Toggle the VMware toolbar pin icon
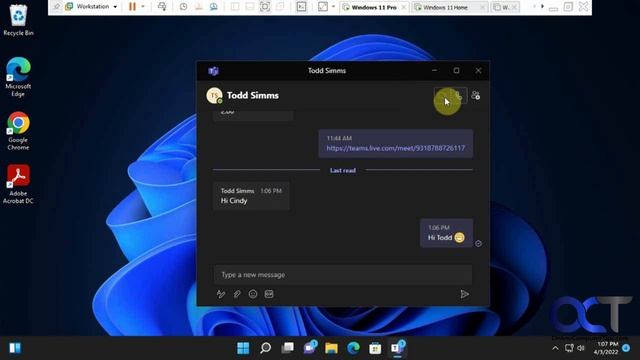640x360 pixels. tap(56, 7)
